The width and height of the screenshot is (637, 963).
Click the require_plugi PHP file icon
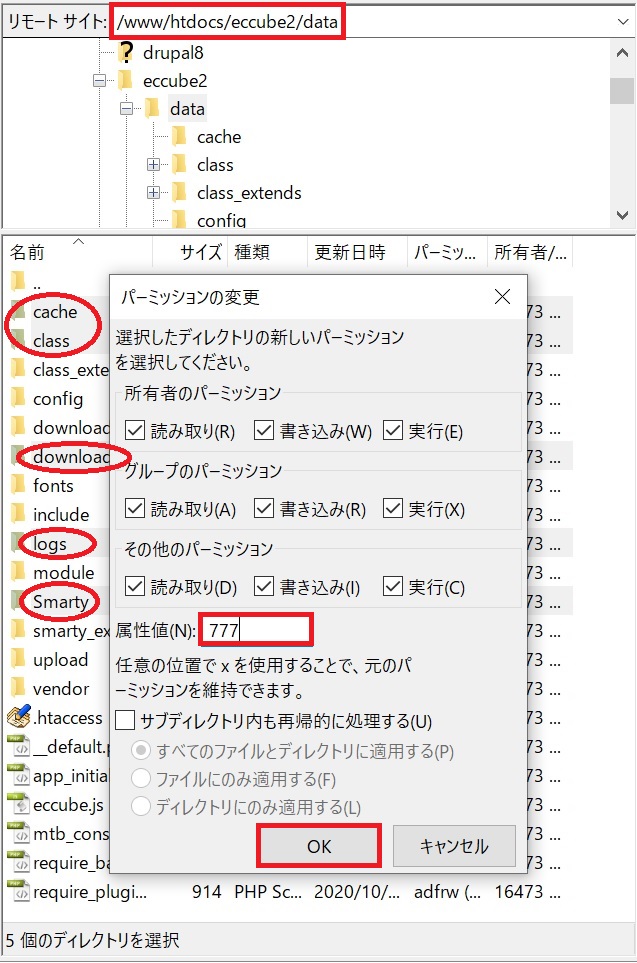(18, 892)
